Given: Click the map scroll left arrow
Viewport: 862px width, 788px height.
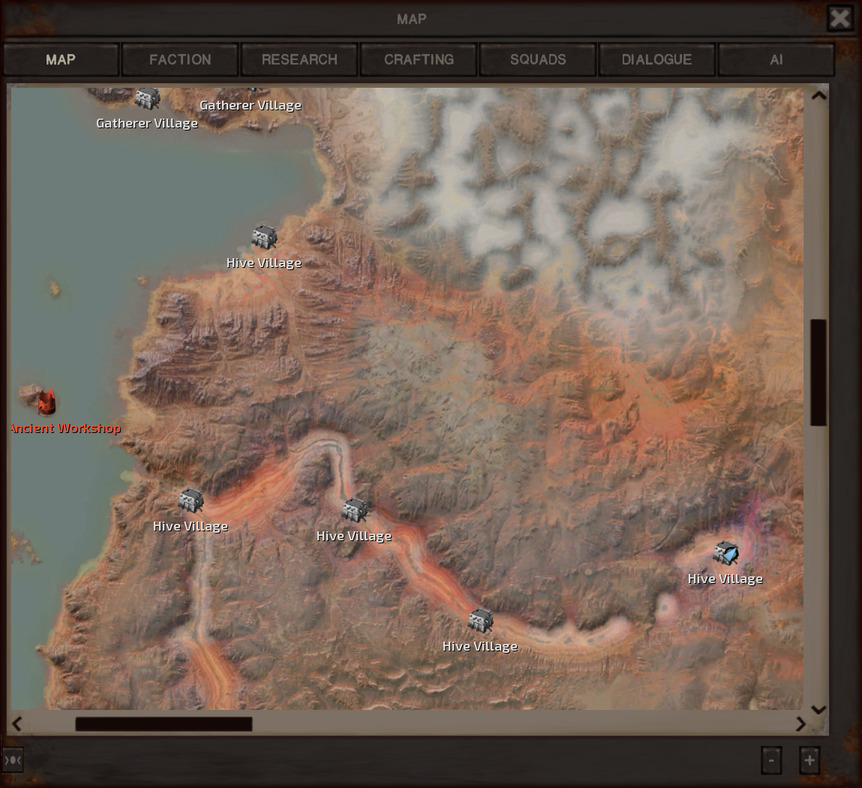Looking at the screenshot, I should pos(17,724).
